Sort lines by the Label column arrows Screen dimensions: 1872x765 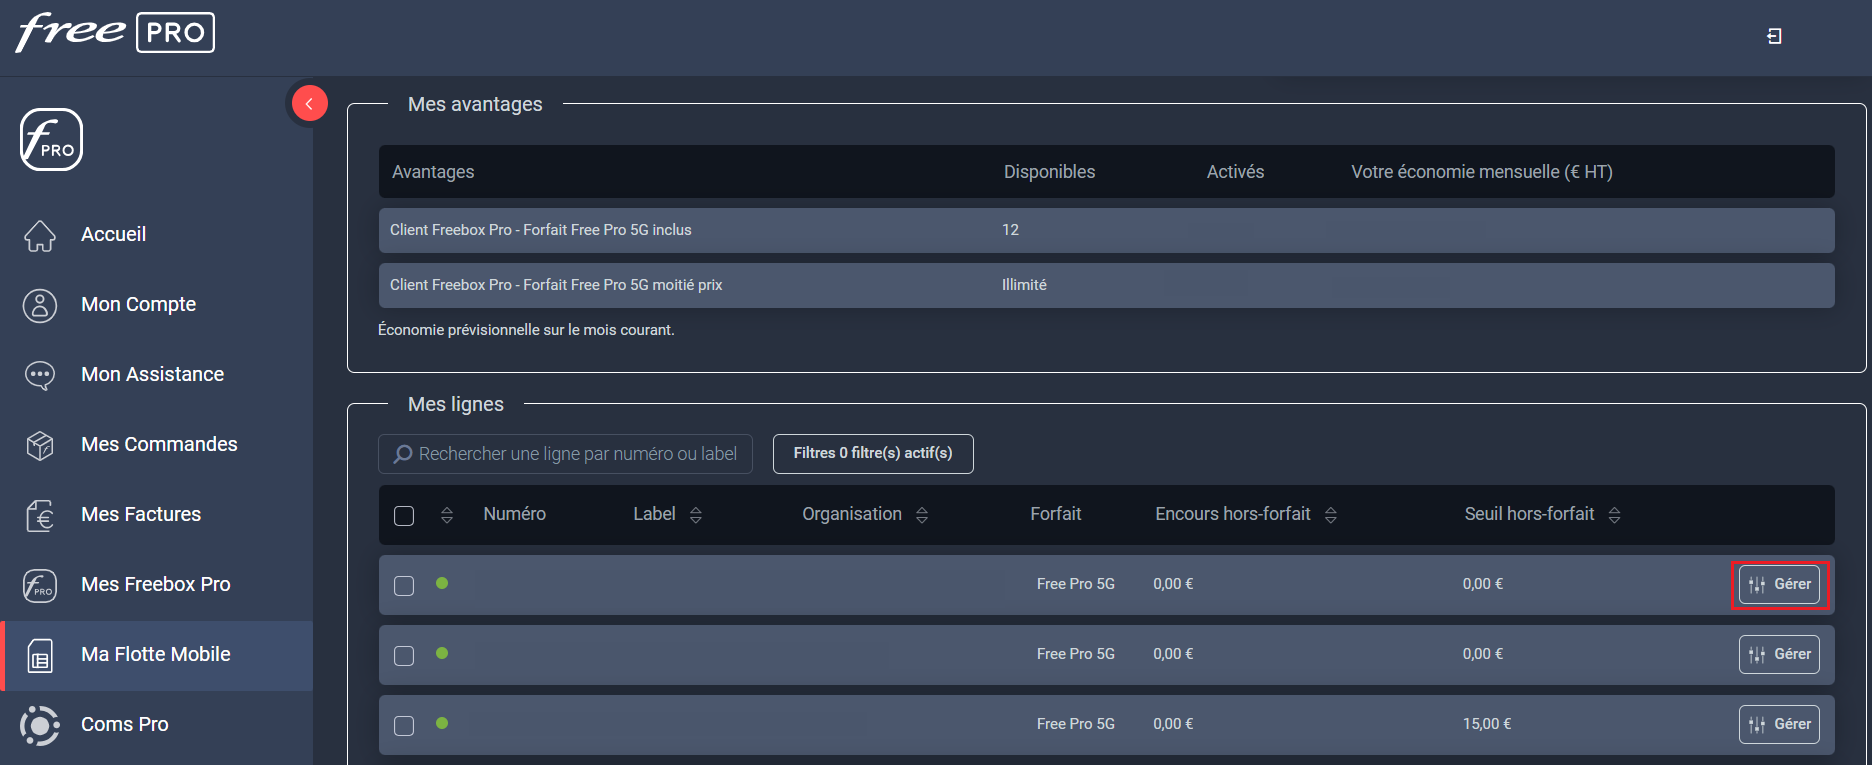pos(696,515)
